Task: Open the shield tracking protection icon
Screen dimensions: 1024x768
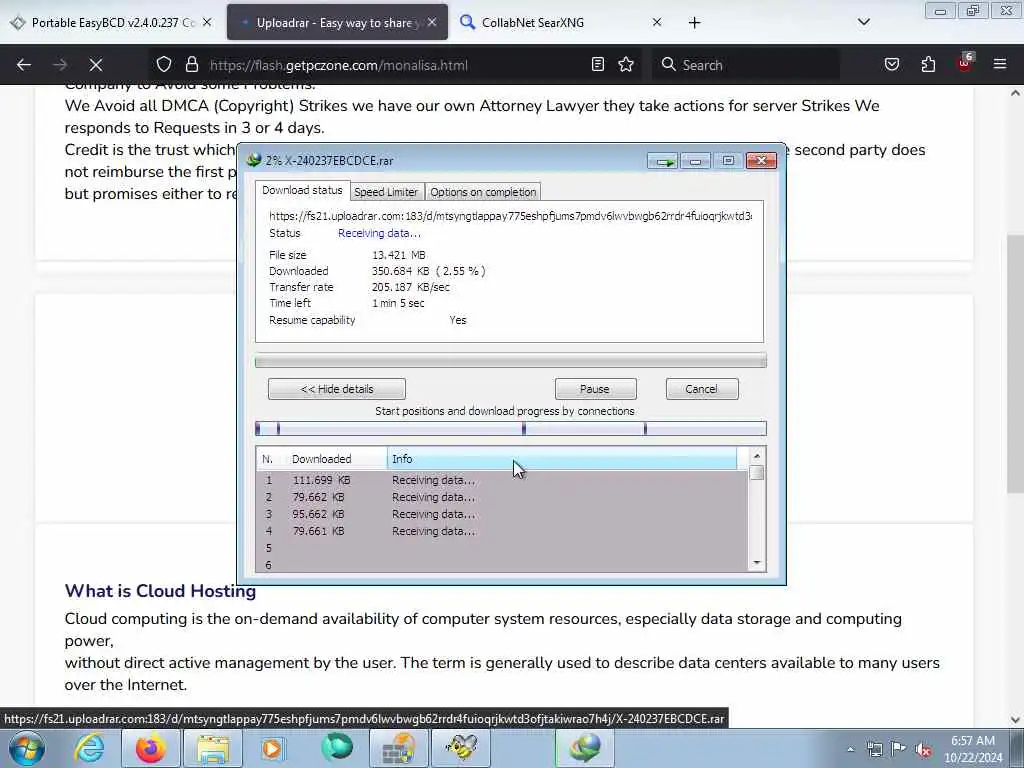Action: pyautogui.click(x=164, y=64)
